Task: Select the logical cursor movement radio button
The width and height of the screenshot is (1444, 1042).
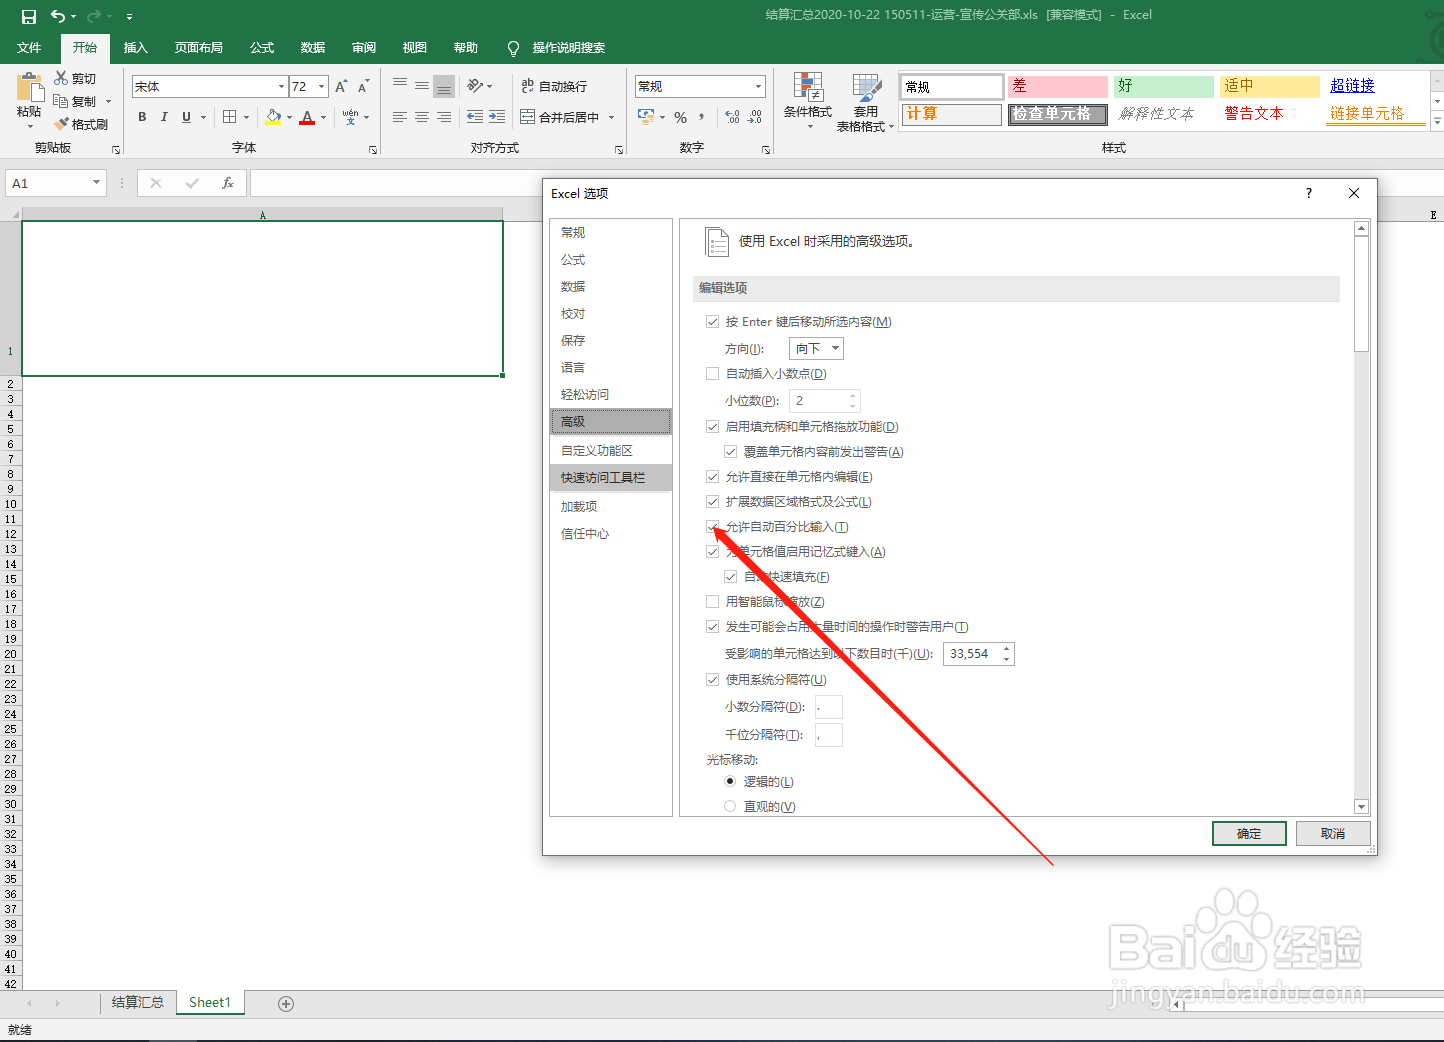Action: 730,782
